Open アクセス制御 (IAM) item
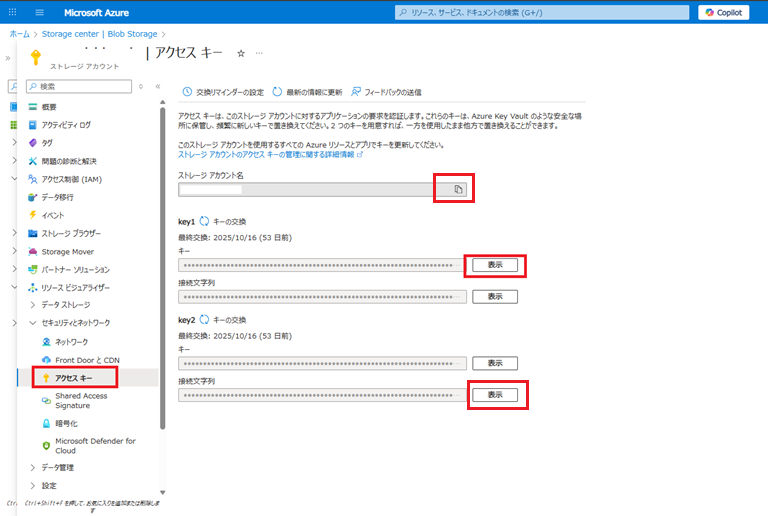 click(72, 179)
